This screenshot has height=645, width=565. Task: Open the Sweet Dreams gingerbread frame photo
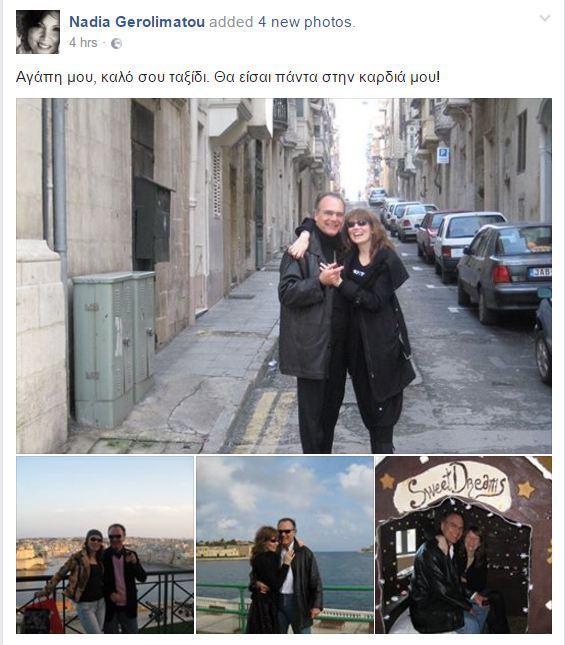(463, 545)
